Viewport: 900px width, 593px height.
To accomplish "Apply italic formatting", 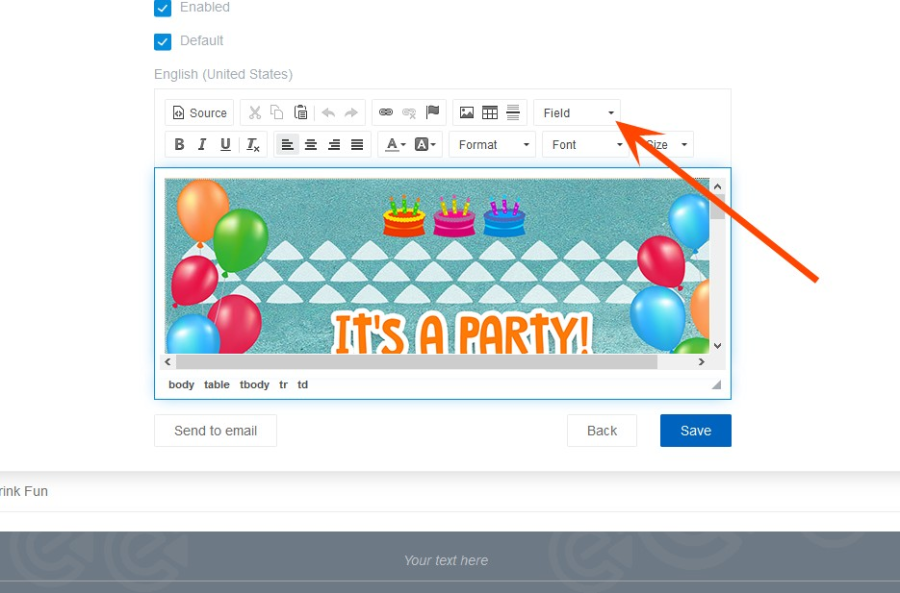I will click(x=202, y=145).
